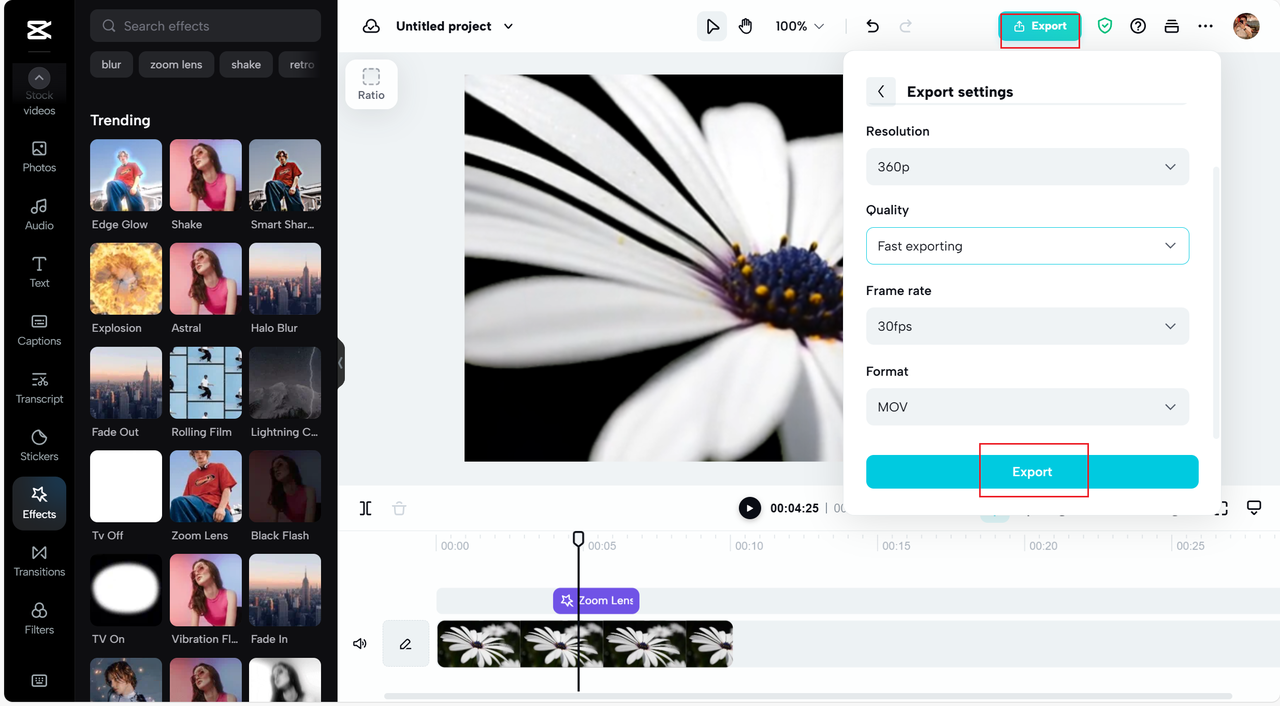
Task: Mute the video track speaker icon
Action: click(360, 644)
